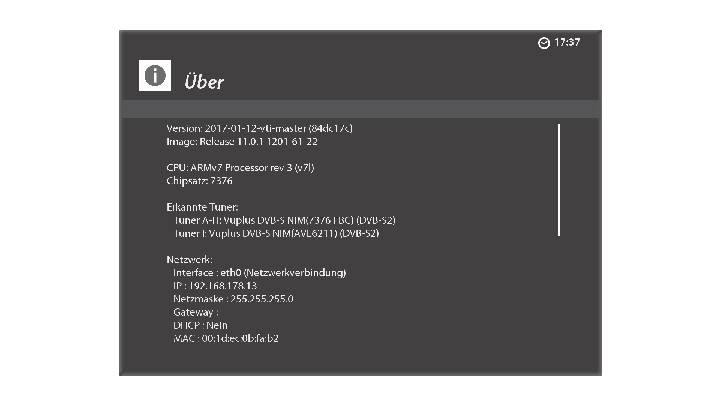This screenshot has height=405, width=720.
Task: Click the info icon beside Über
Action: coord(155,75)
